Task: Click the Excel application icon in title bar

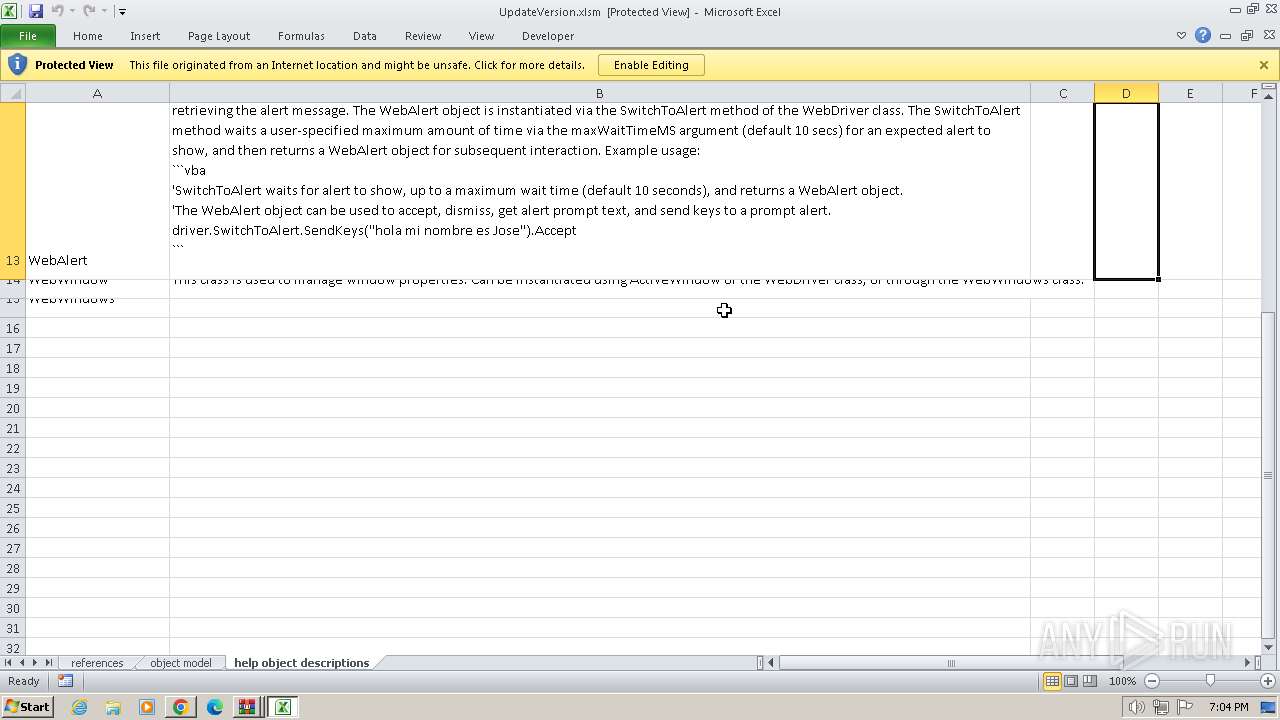Action: tap(10, 11)
